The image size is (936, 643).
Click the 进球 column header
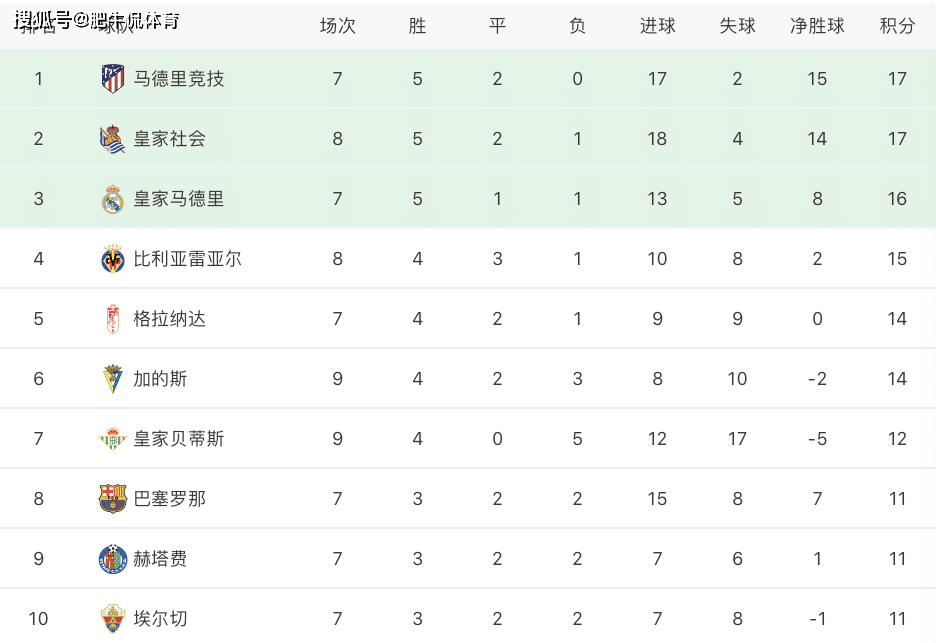click(657, 26)
